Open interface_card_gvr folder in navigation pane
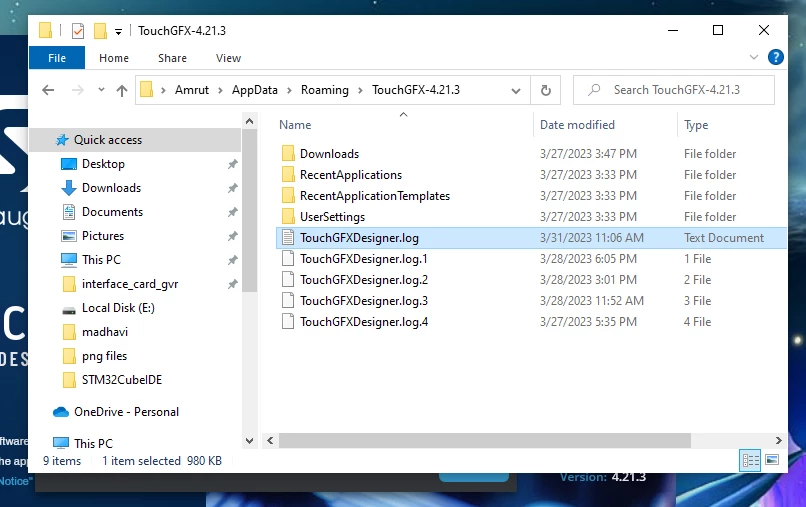 [130, 284]
